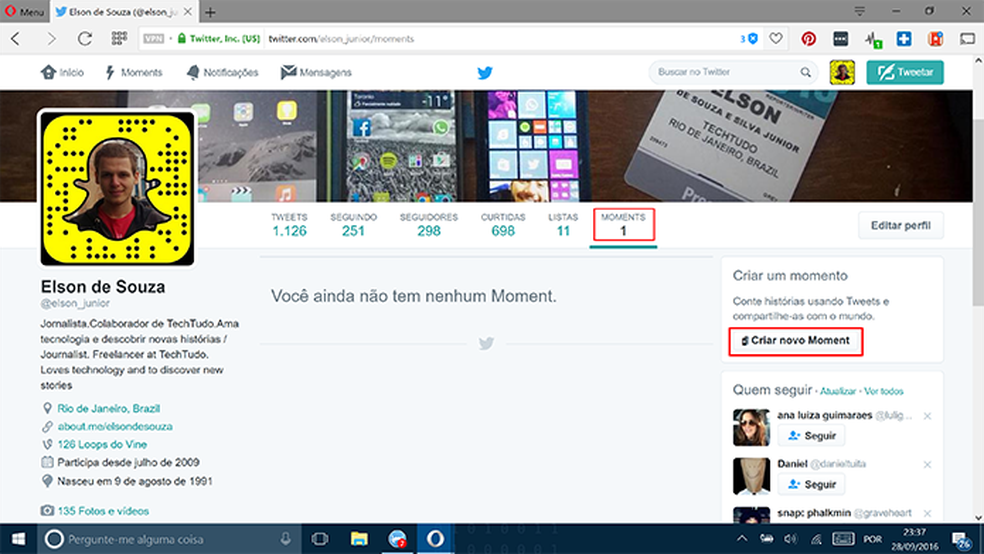Open File Explorer on the taskbar
This screenshot has height=554, width=984.
coord(359,539)
